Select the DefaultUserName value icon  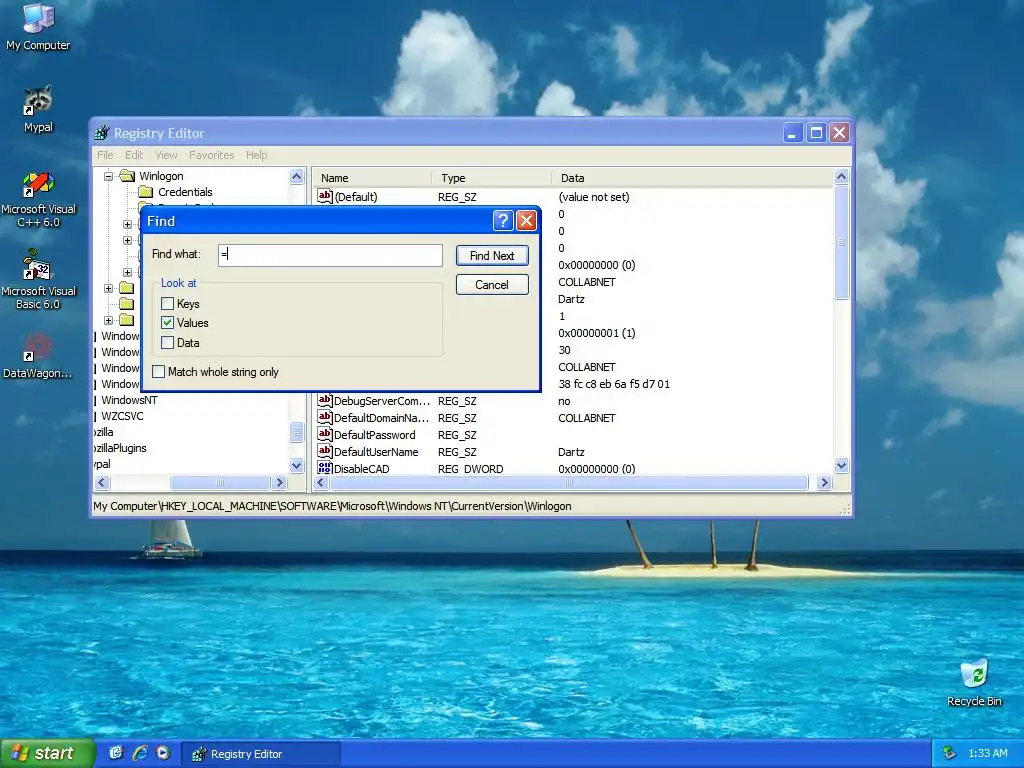point(325,451)
